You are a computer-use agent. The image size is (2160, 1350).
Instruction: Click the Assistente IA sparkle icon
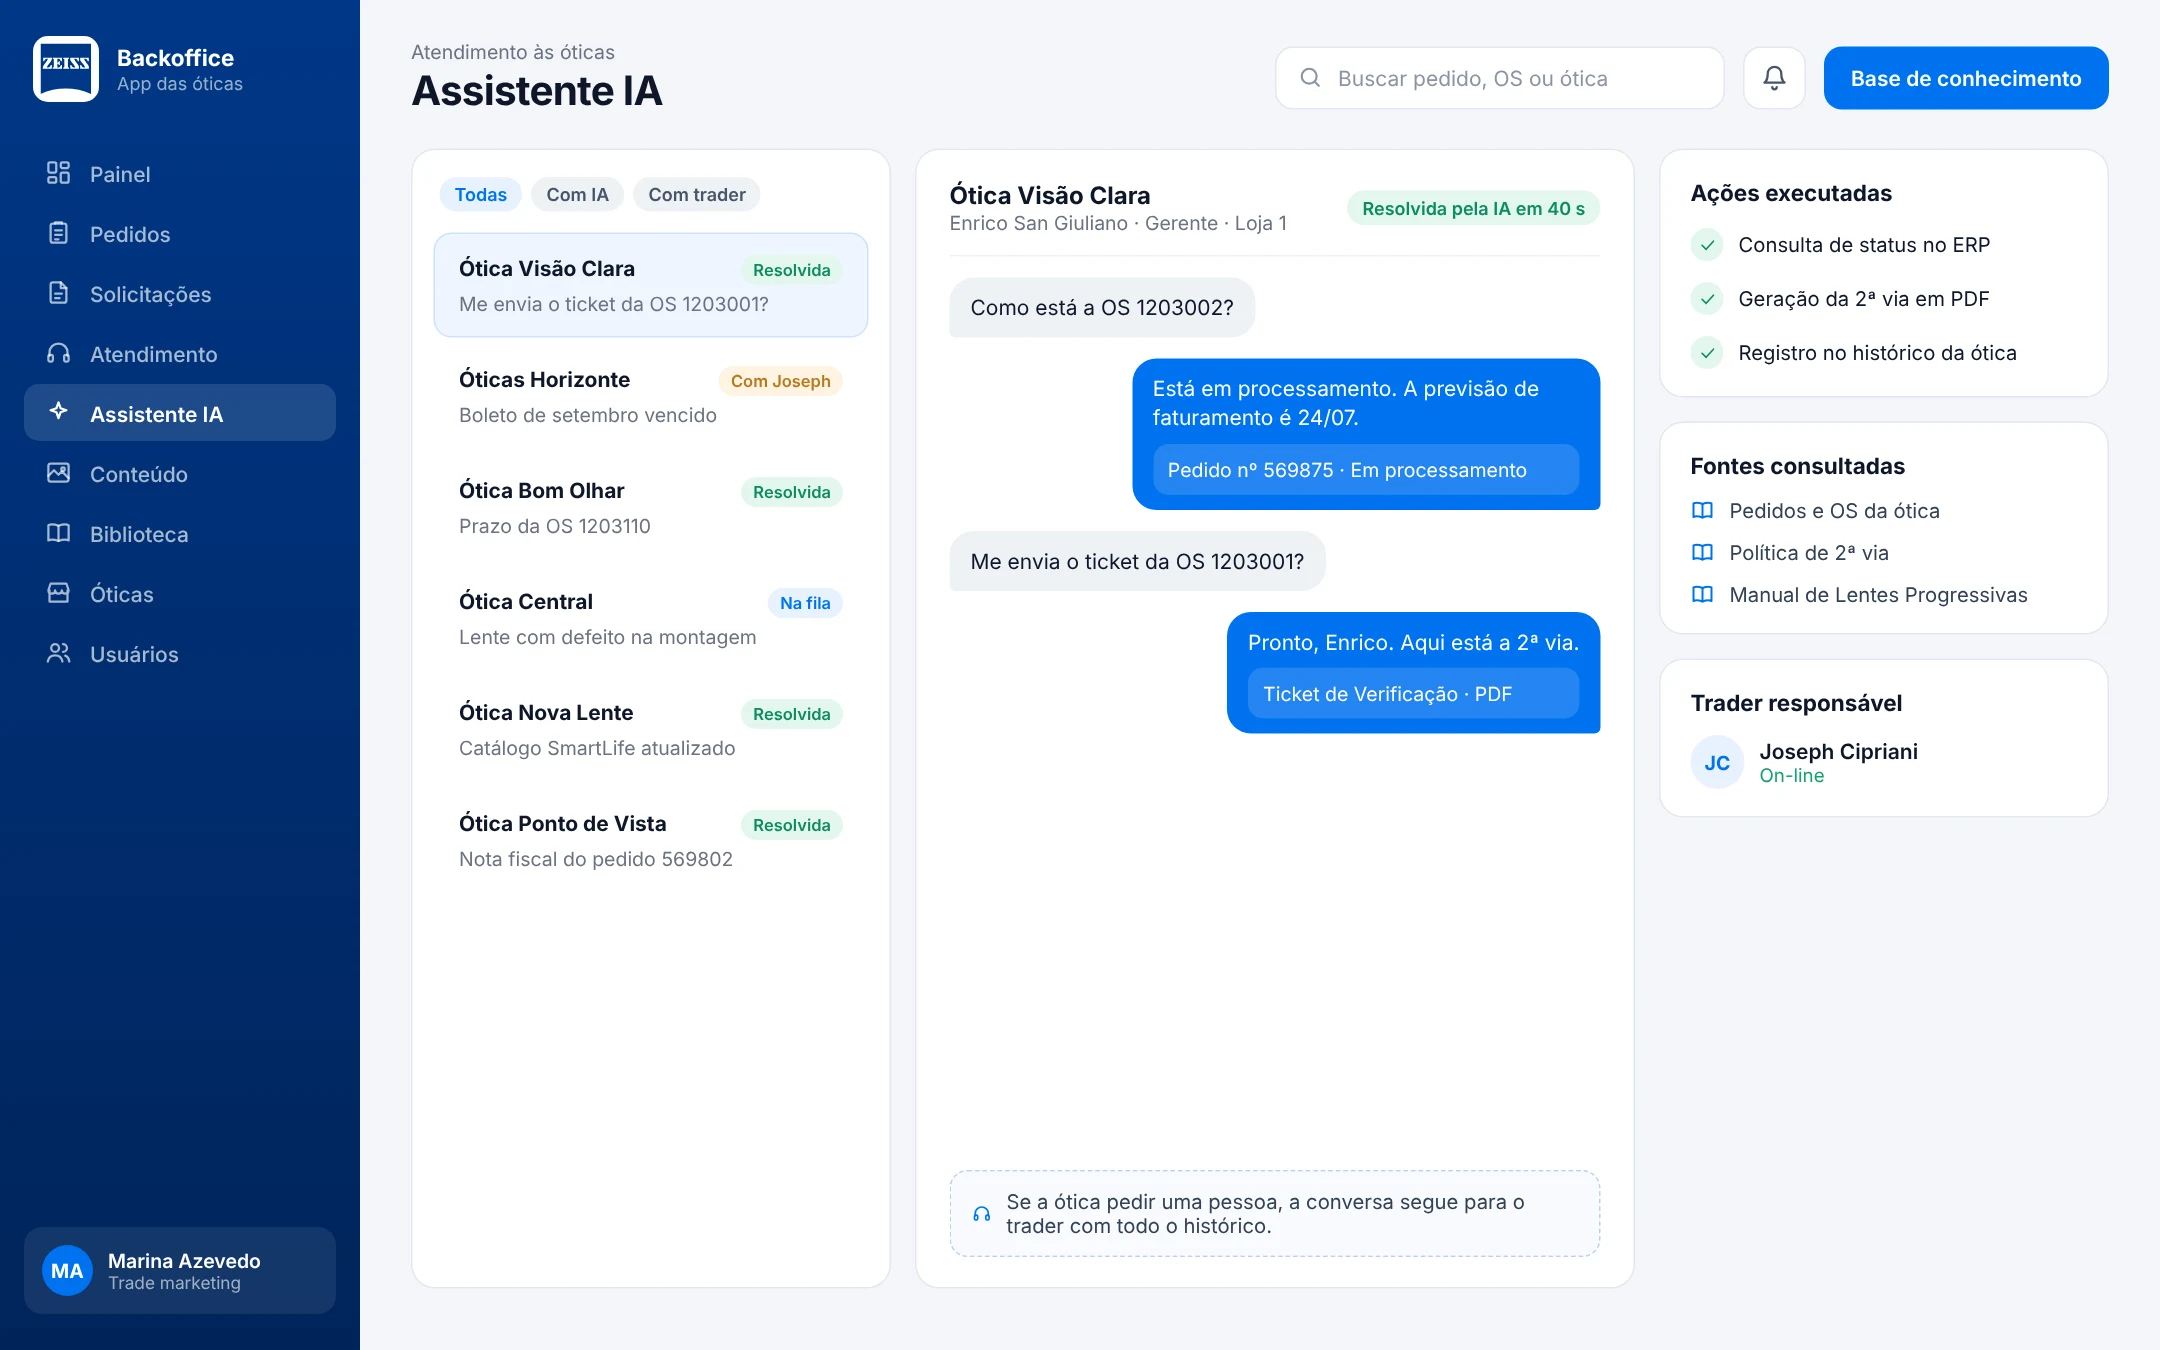pyautogui.click(x=59, y=411)
